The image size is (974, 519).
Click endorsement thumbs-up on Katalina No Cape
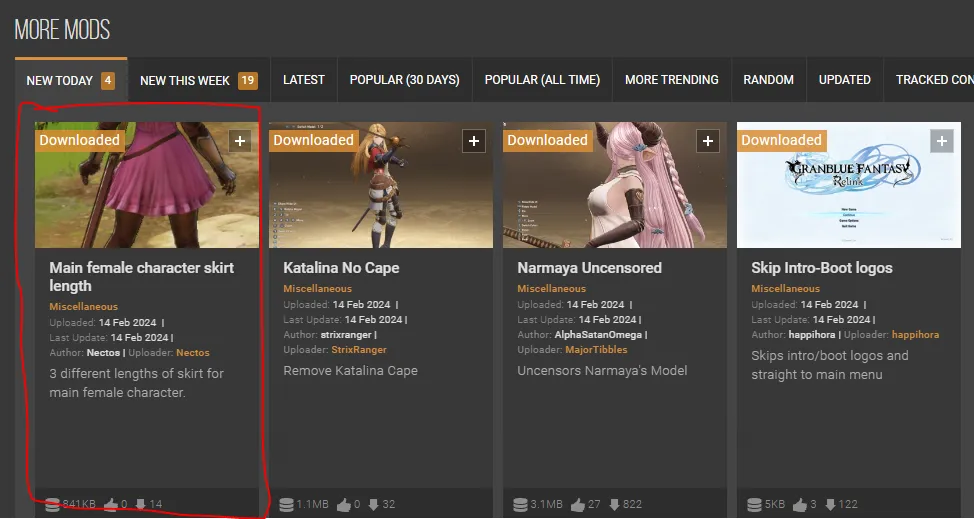[344, 505]
